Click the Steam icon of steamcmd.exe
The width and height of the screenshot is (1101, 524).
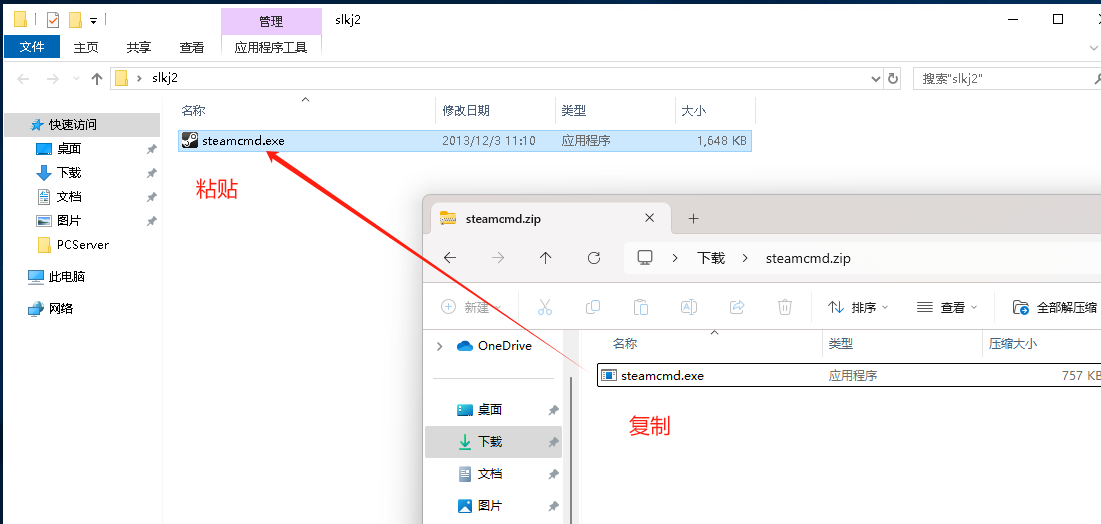pyautogui.click(x=189, y=140)
